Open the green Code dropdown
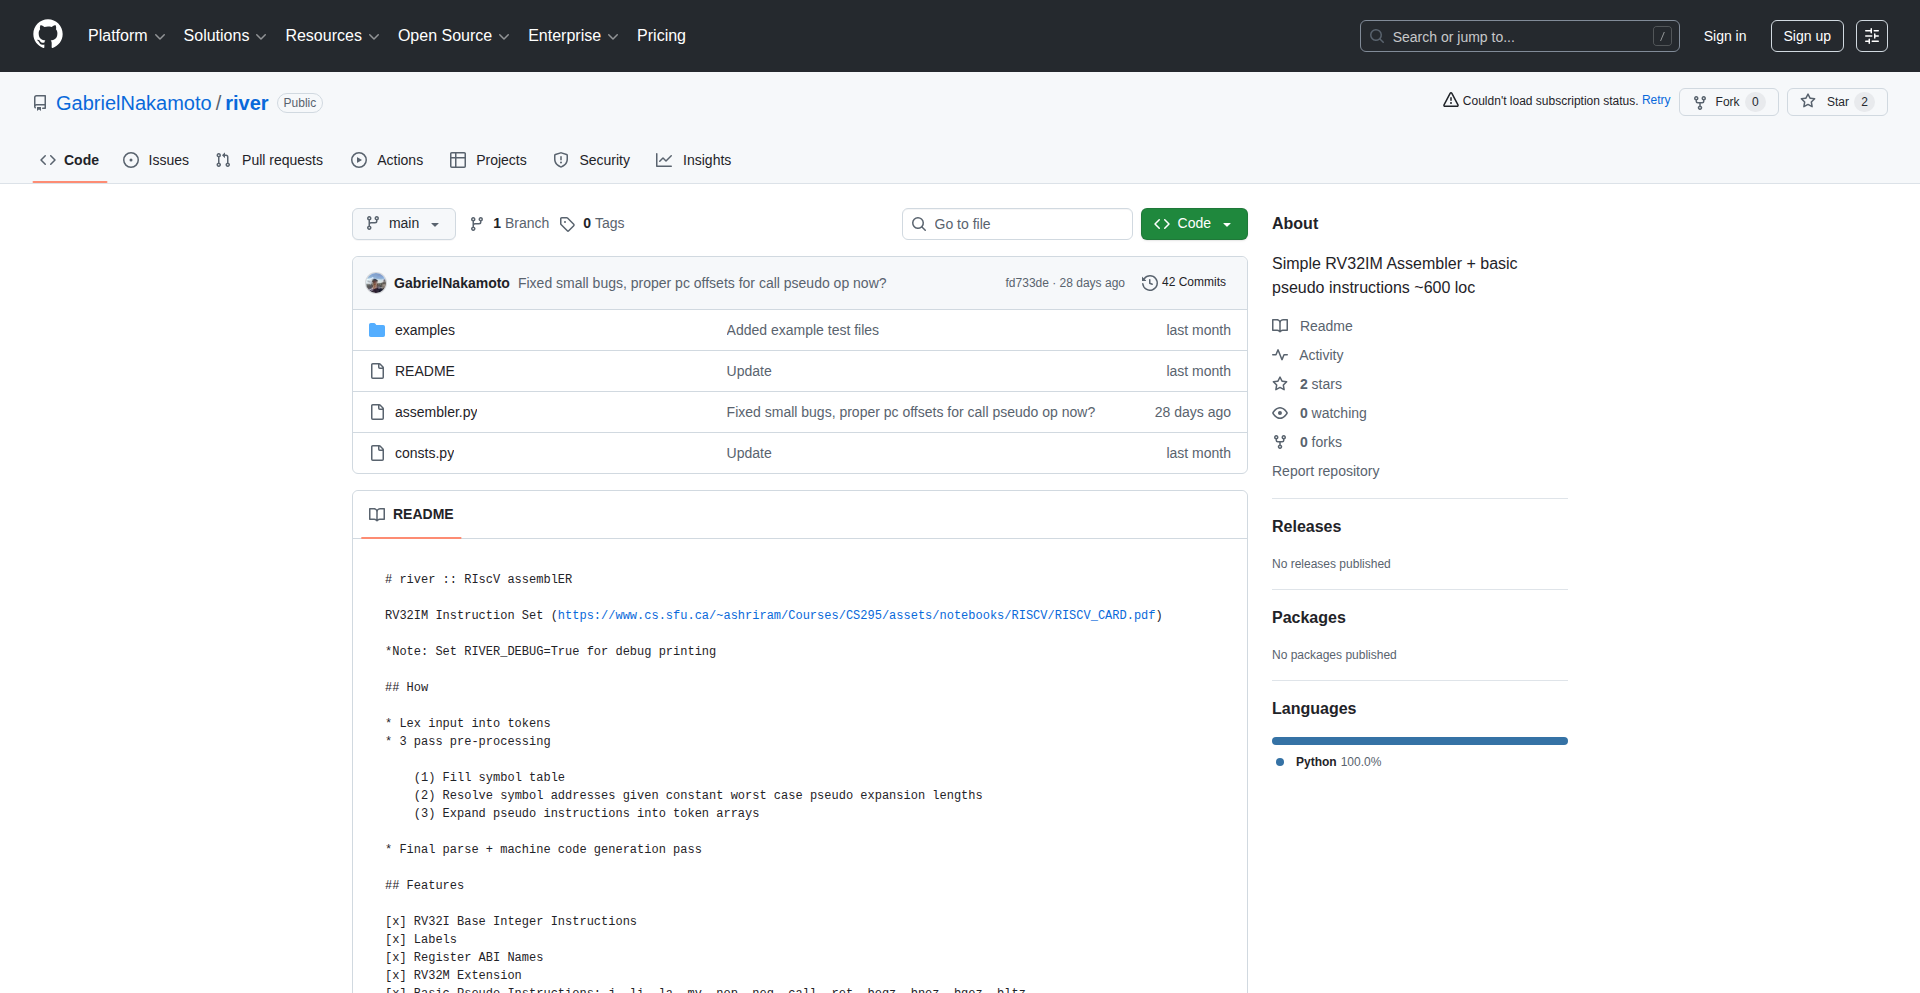The height and width of the screenshot is (993, 1920). pyautogui.click(x=1193, y=224)
